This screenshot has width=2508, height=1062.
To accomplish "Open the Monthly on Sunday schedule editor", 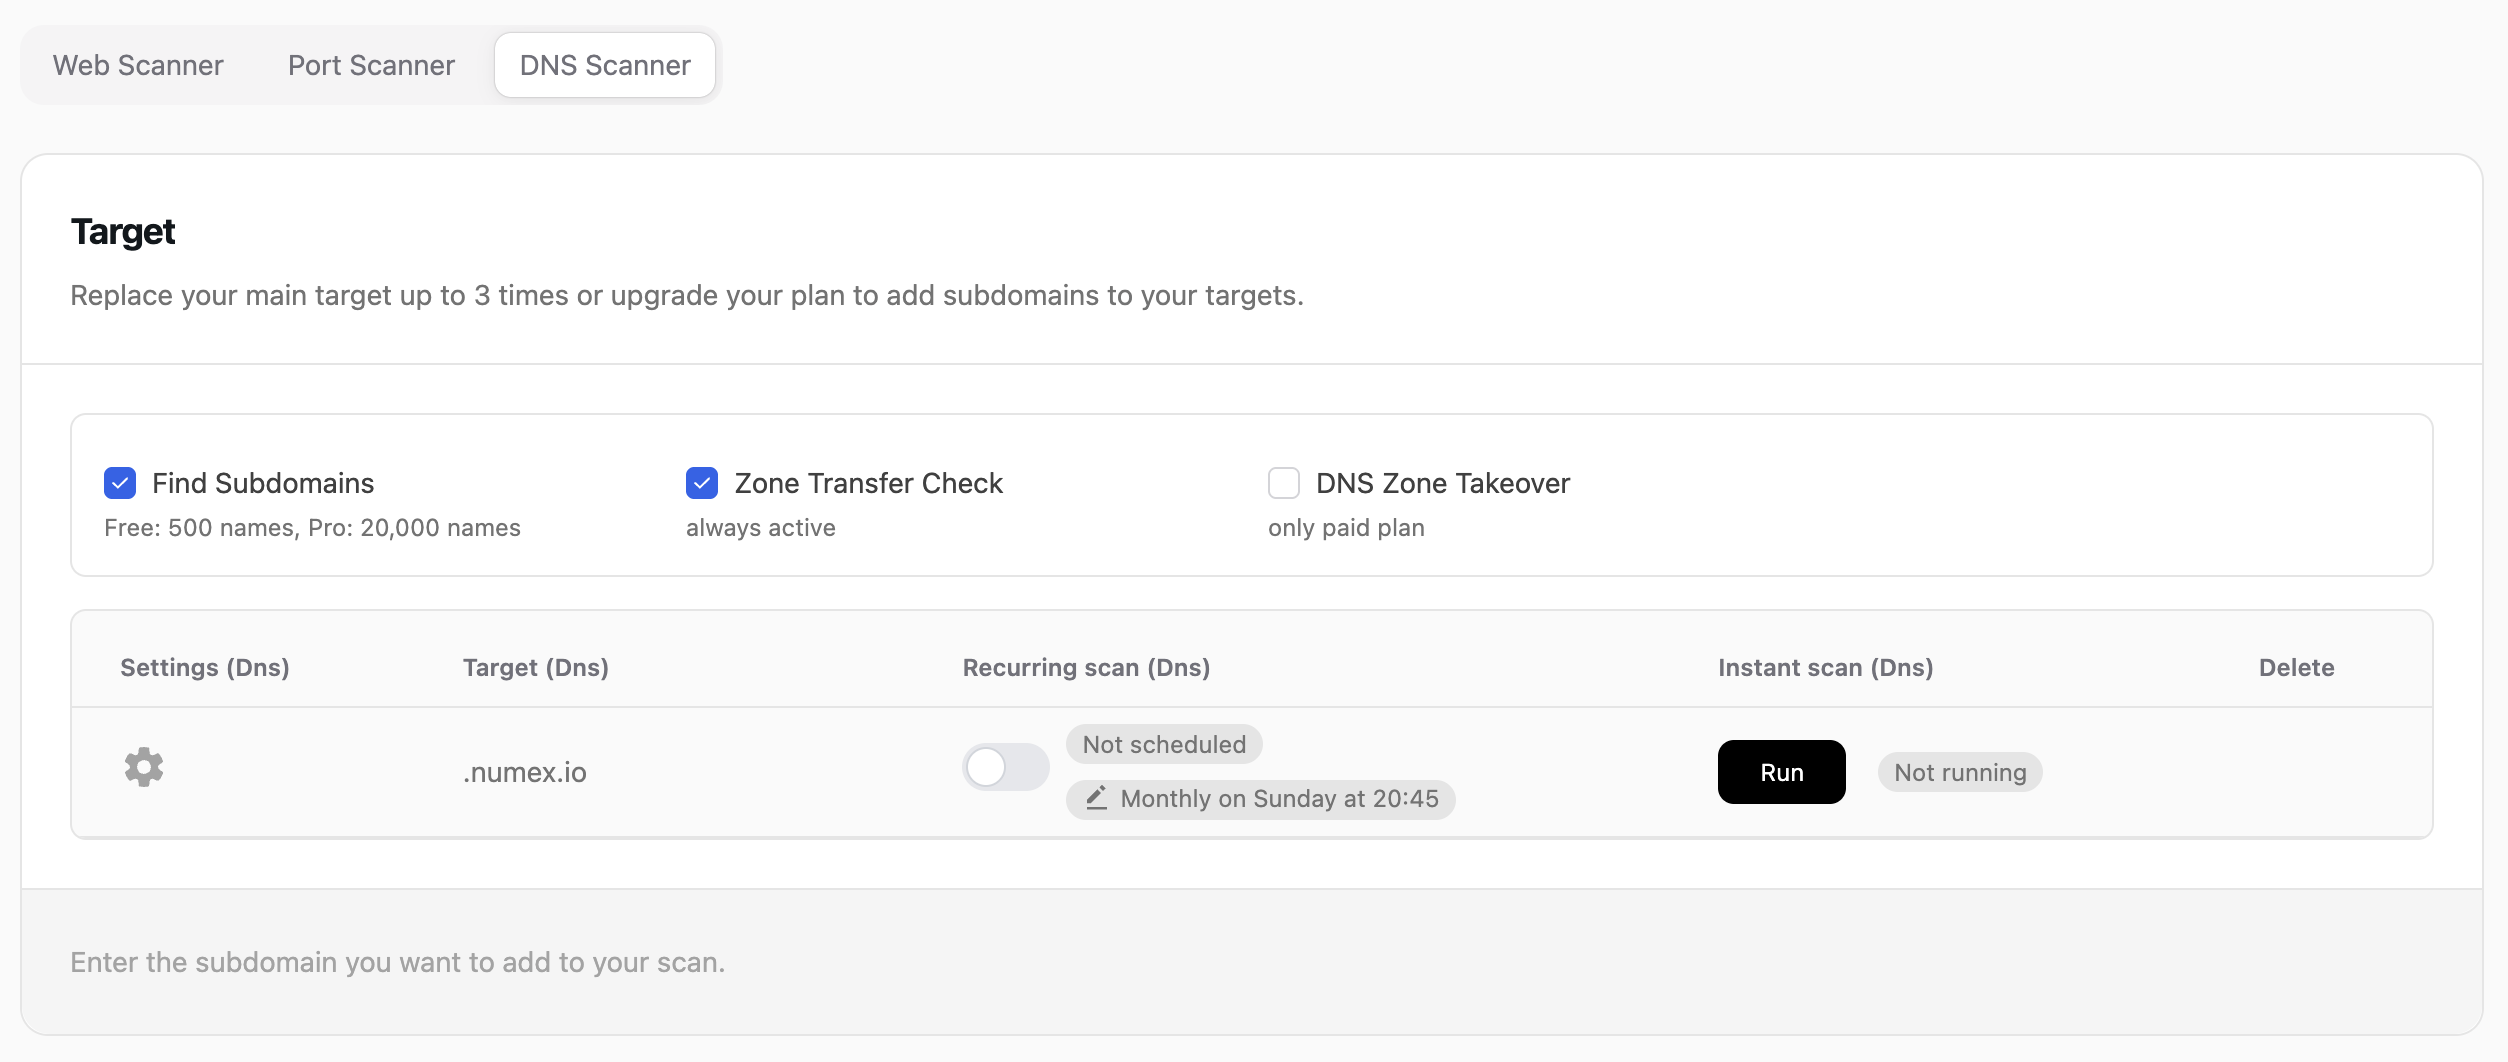I will [1260, 798].
